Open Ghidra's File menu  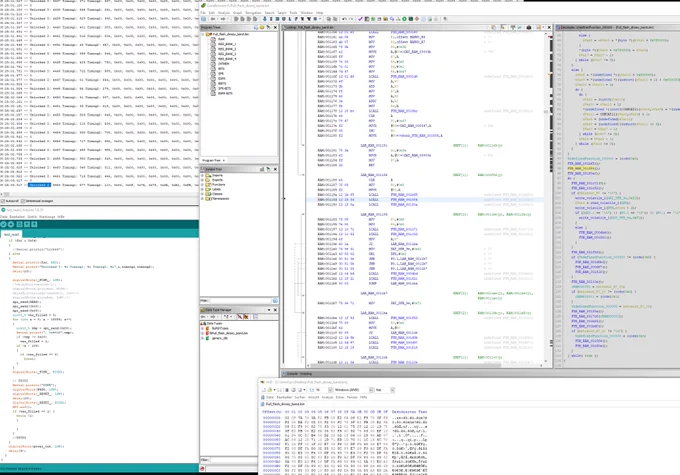pos(203,13)
